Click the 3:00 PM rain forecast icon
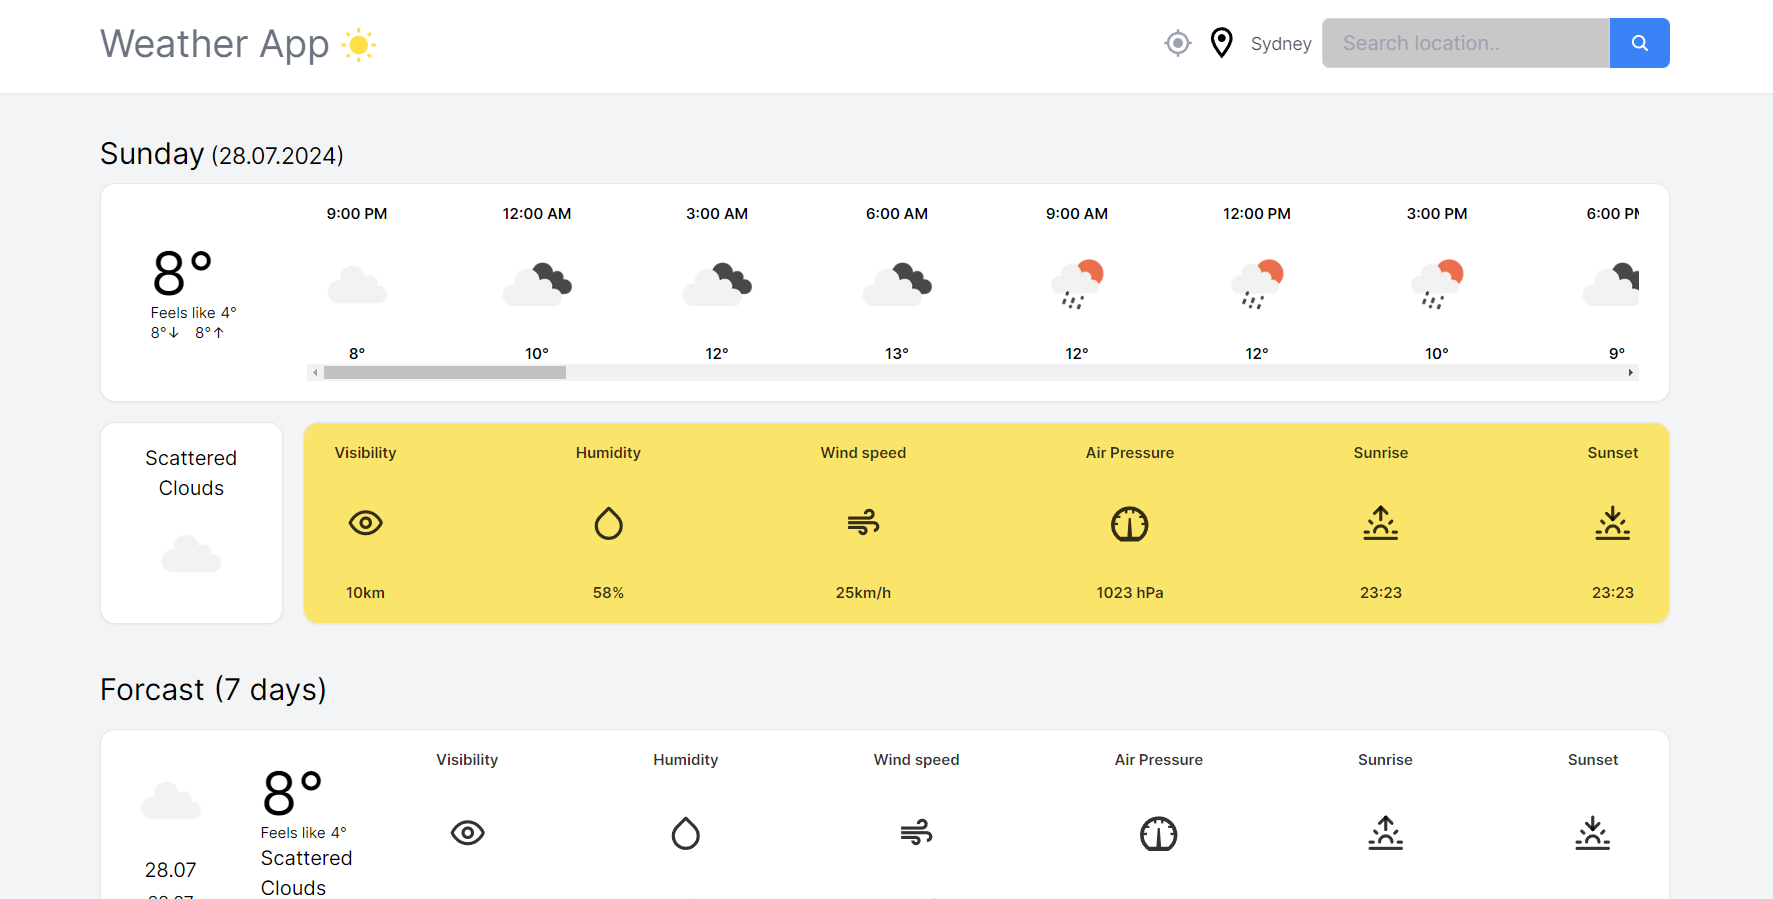Image resolution: width=1773 pixels, height=899 pixels. (1437, 284)
